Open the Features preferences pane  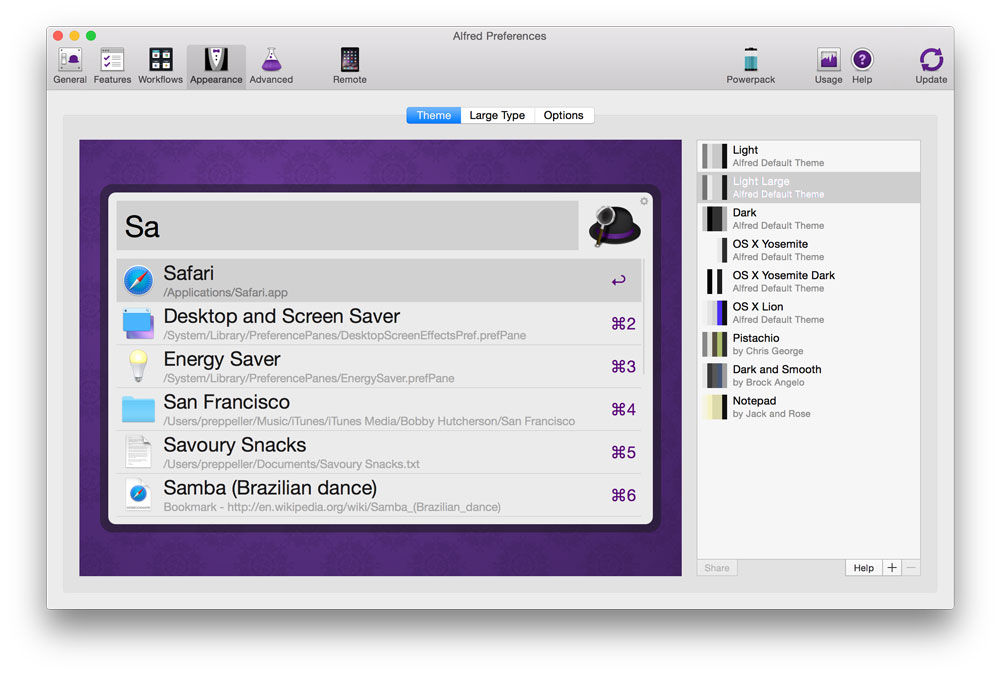[112, 66]
